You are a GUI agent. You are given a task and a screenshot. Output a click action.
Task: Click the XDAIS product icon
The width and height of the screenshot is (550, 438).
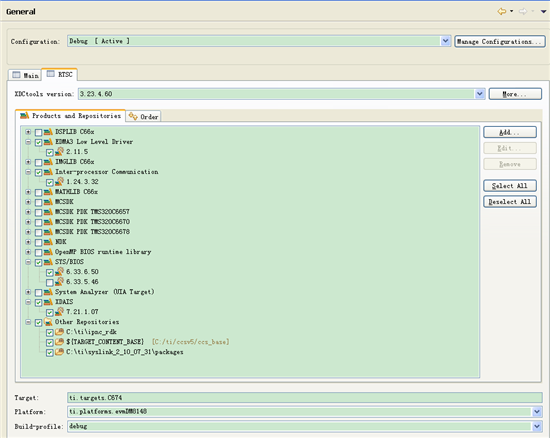48,302
